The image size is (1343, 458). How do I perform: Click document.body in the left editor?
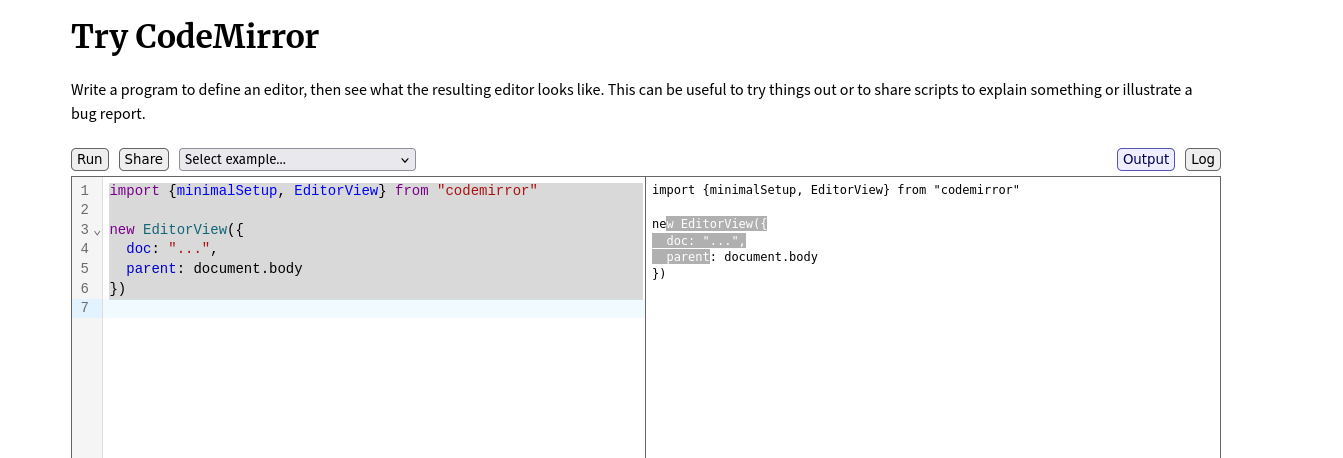(x=247, y=269)
